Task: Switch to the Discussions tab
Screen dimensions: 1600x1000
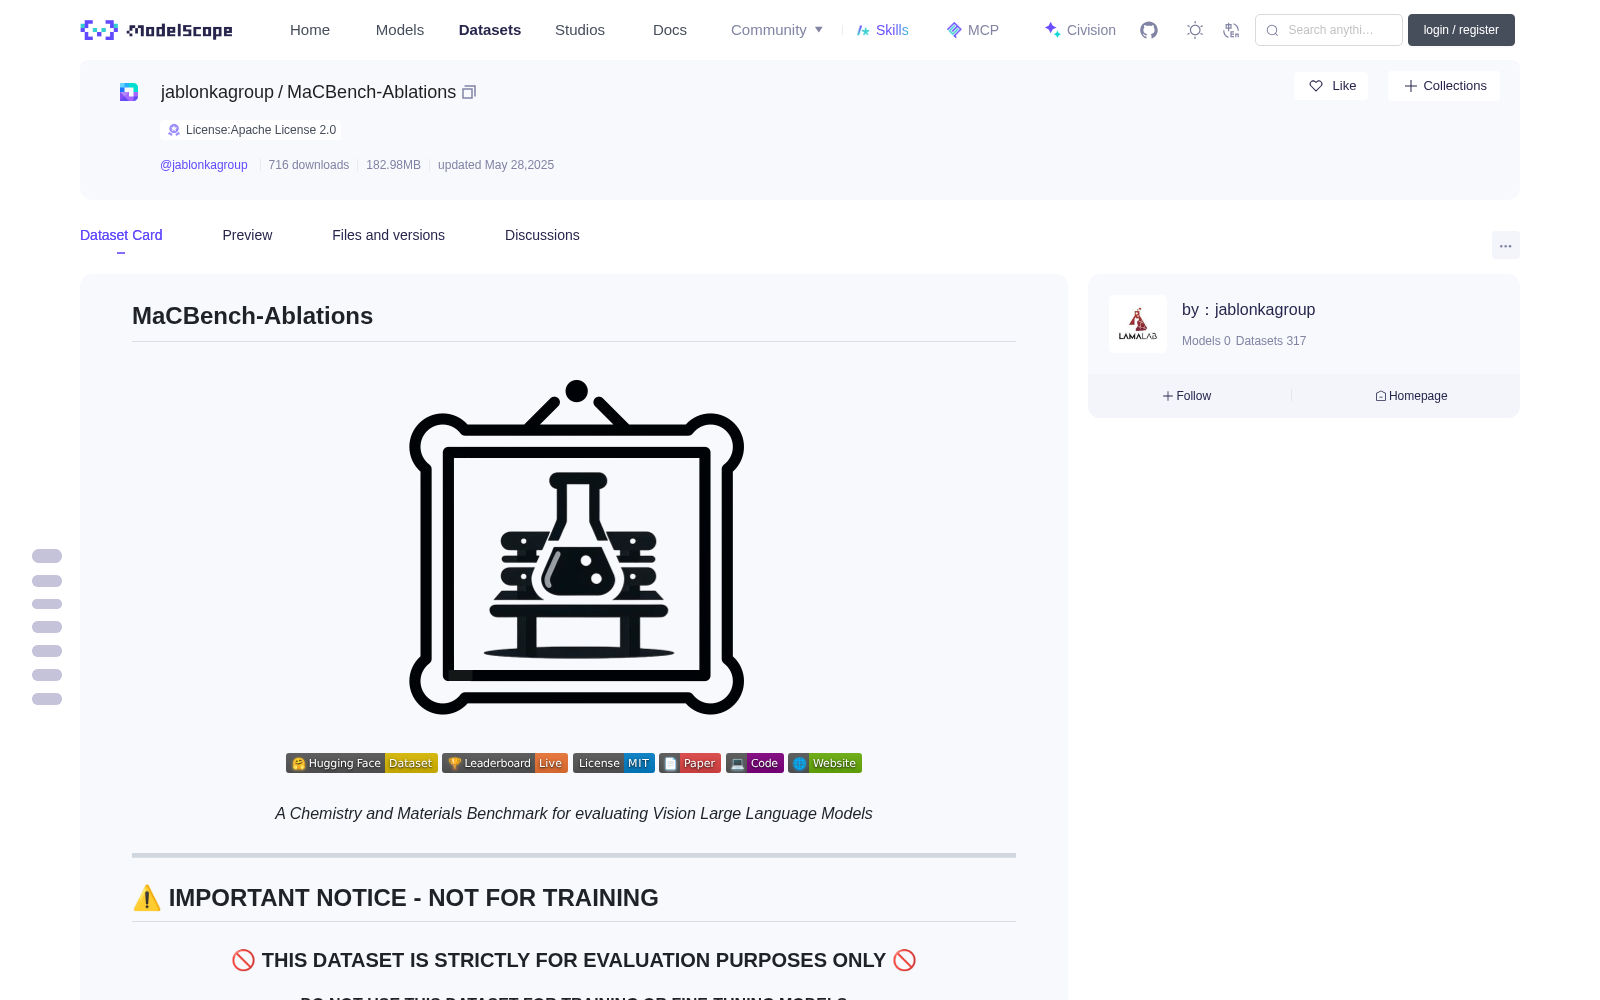Action: 542,235
